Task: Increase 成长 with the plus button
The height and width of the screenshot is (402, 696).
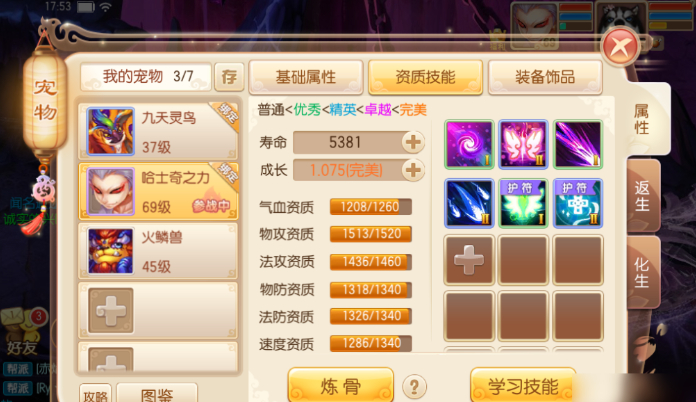Action: click(x=413, y=170)
